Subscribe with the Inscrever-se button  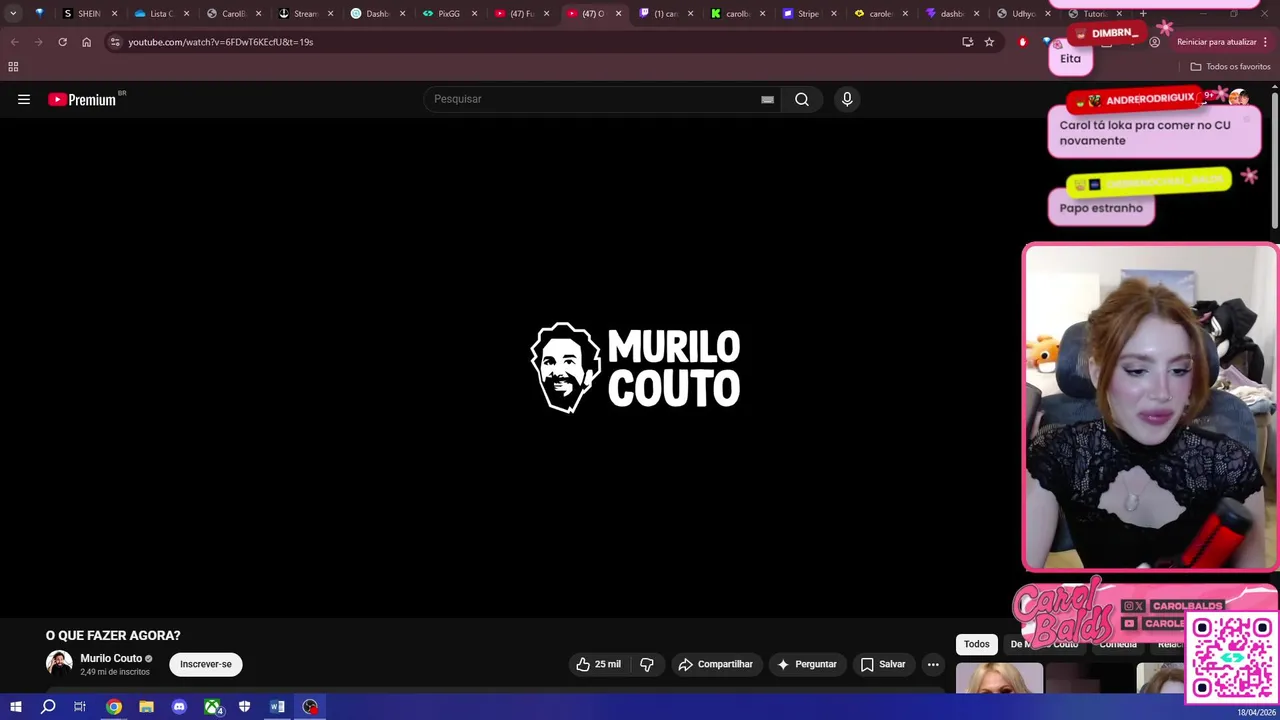[x=206, y=664]
